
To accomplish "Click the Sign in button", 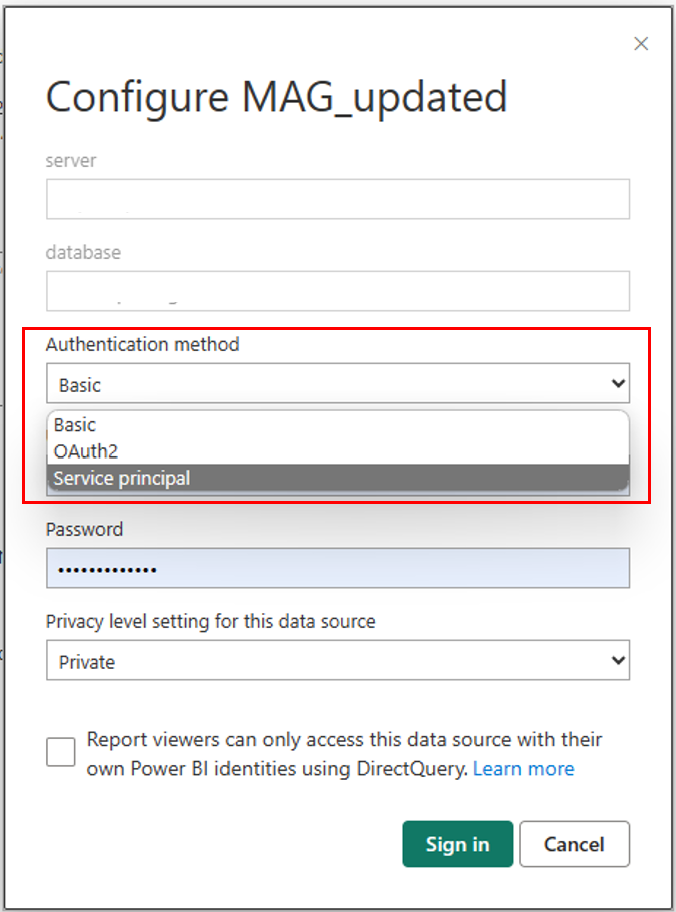I will click(x=458, y=844).
